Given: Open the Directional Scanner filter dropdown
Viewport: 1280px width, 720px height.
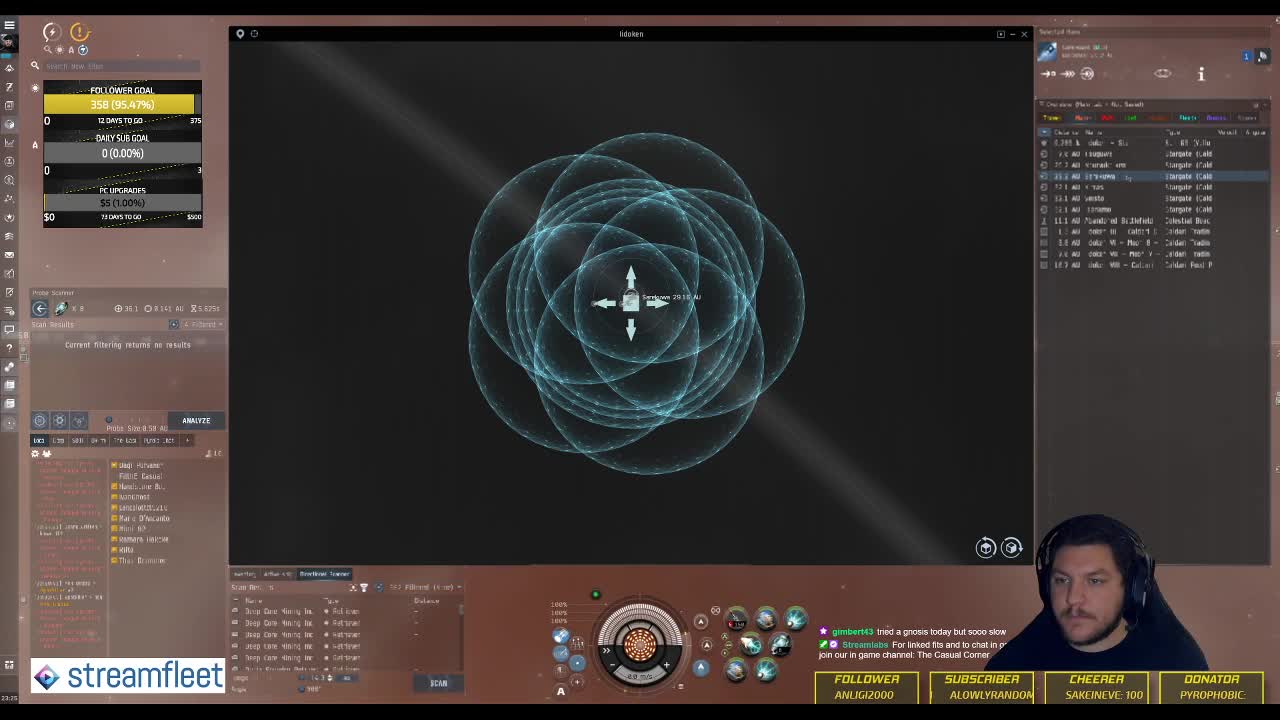Looking at the screenshot, I should pyautogui.click(x=424, y=587).
